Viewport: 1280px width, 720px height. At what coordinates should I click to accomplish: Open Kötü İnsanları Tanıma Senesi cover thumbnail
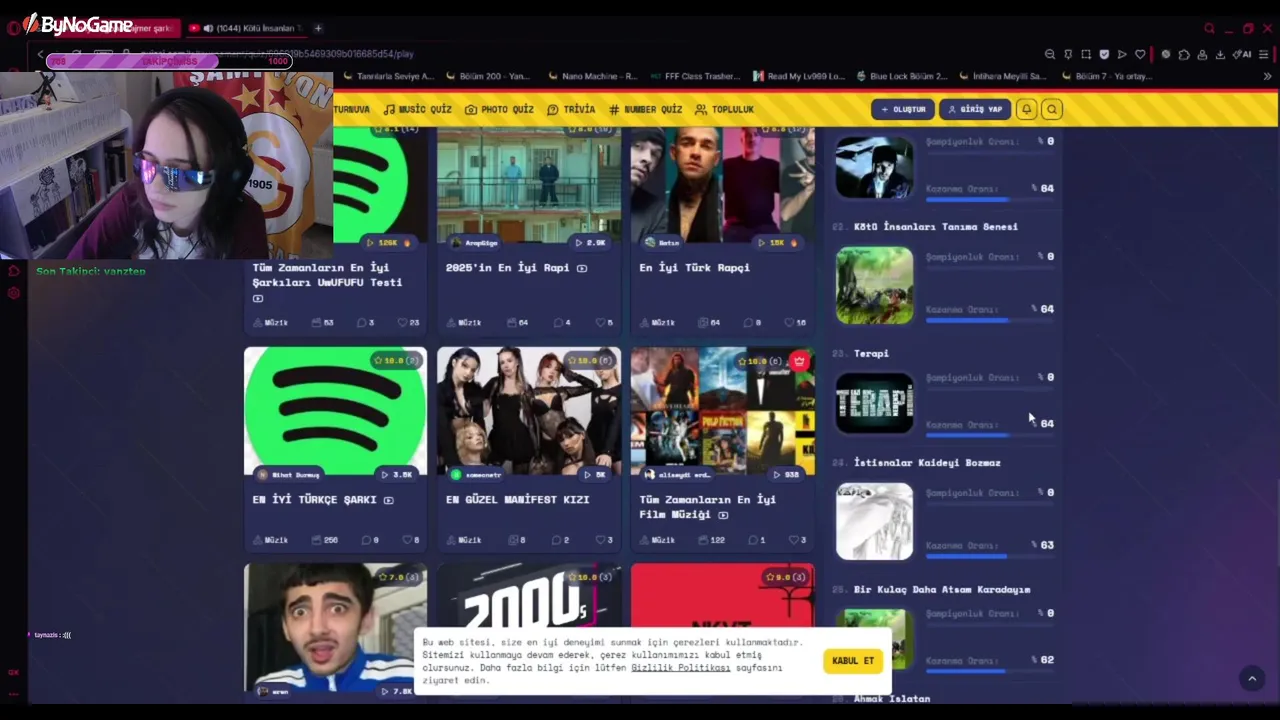pos(874,286)
